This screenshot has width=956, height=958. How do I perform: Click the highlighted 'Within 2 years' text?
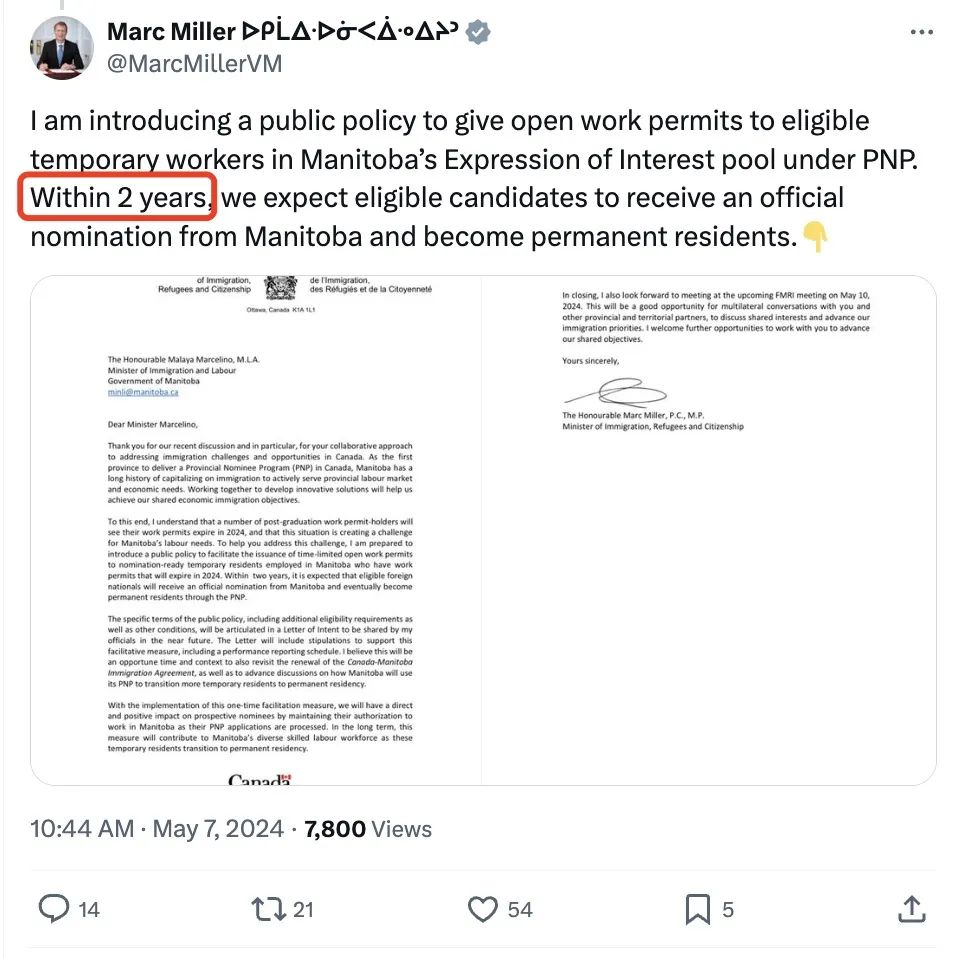[x=118, y=197]
